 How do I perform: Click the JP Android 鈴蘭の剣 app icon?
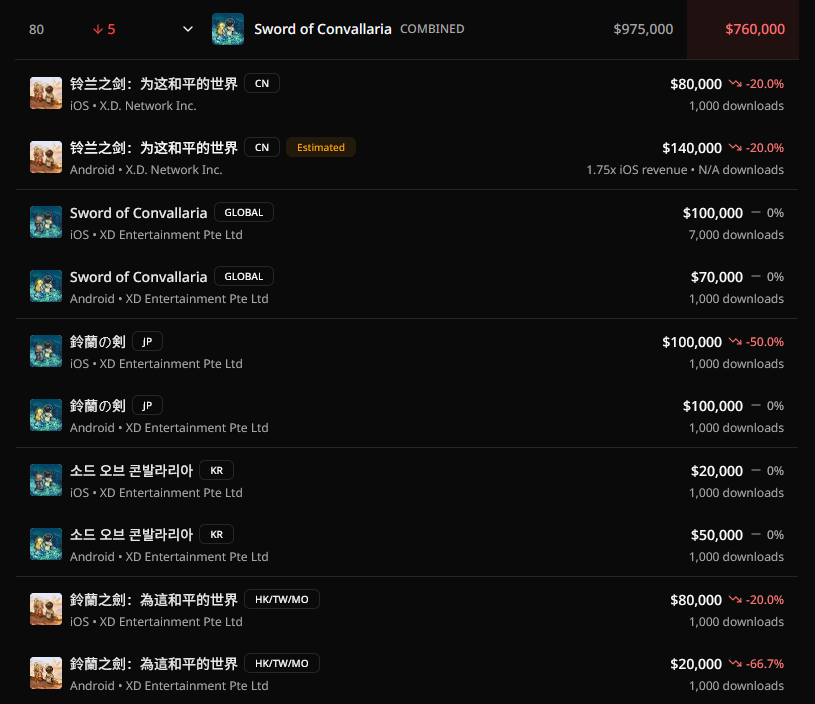point(46,415)
